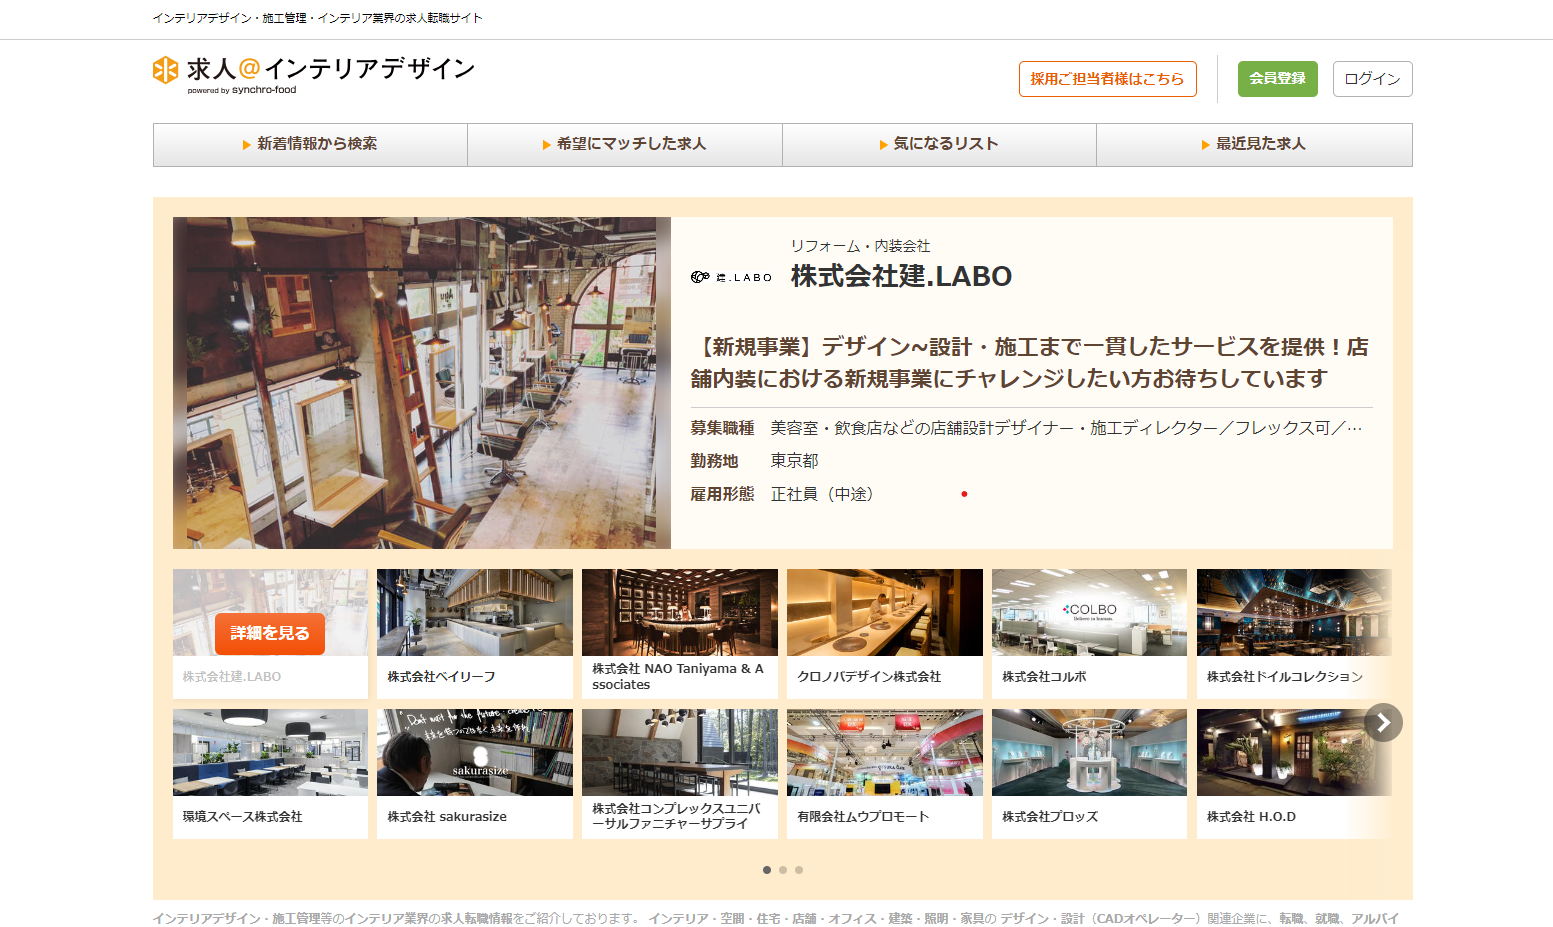
Task: Open 株式会社プロッズ thumbnail image
Action: (1090, 752)
